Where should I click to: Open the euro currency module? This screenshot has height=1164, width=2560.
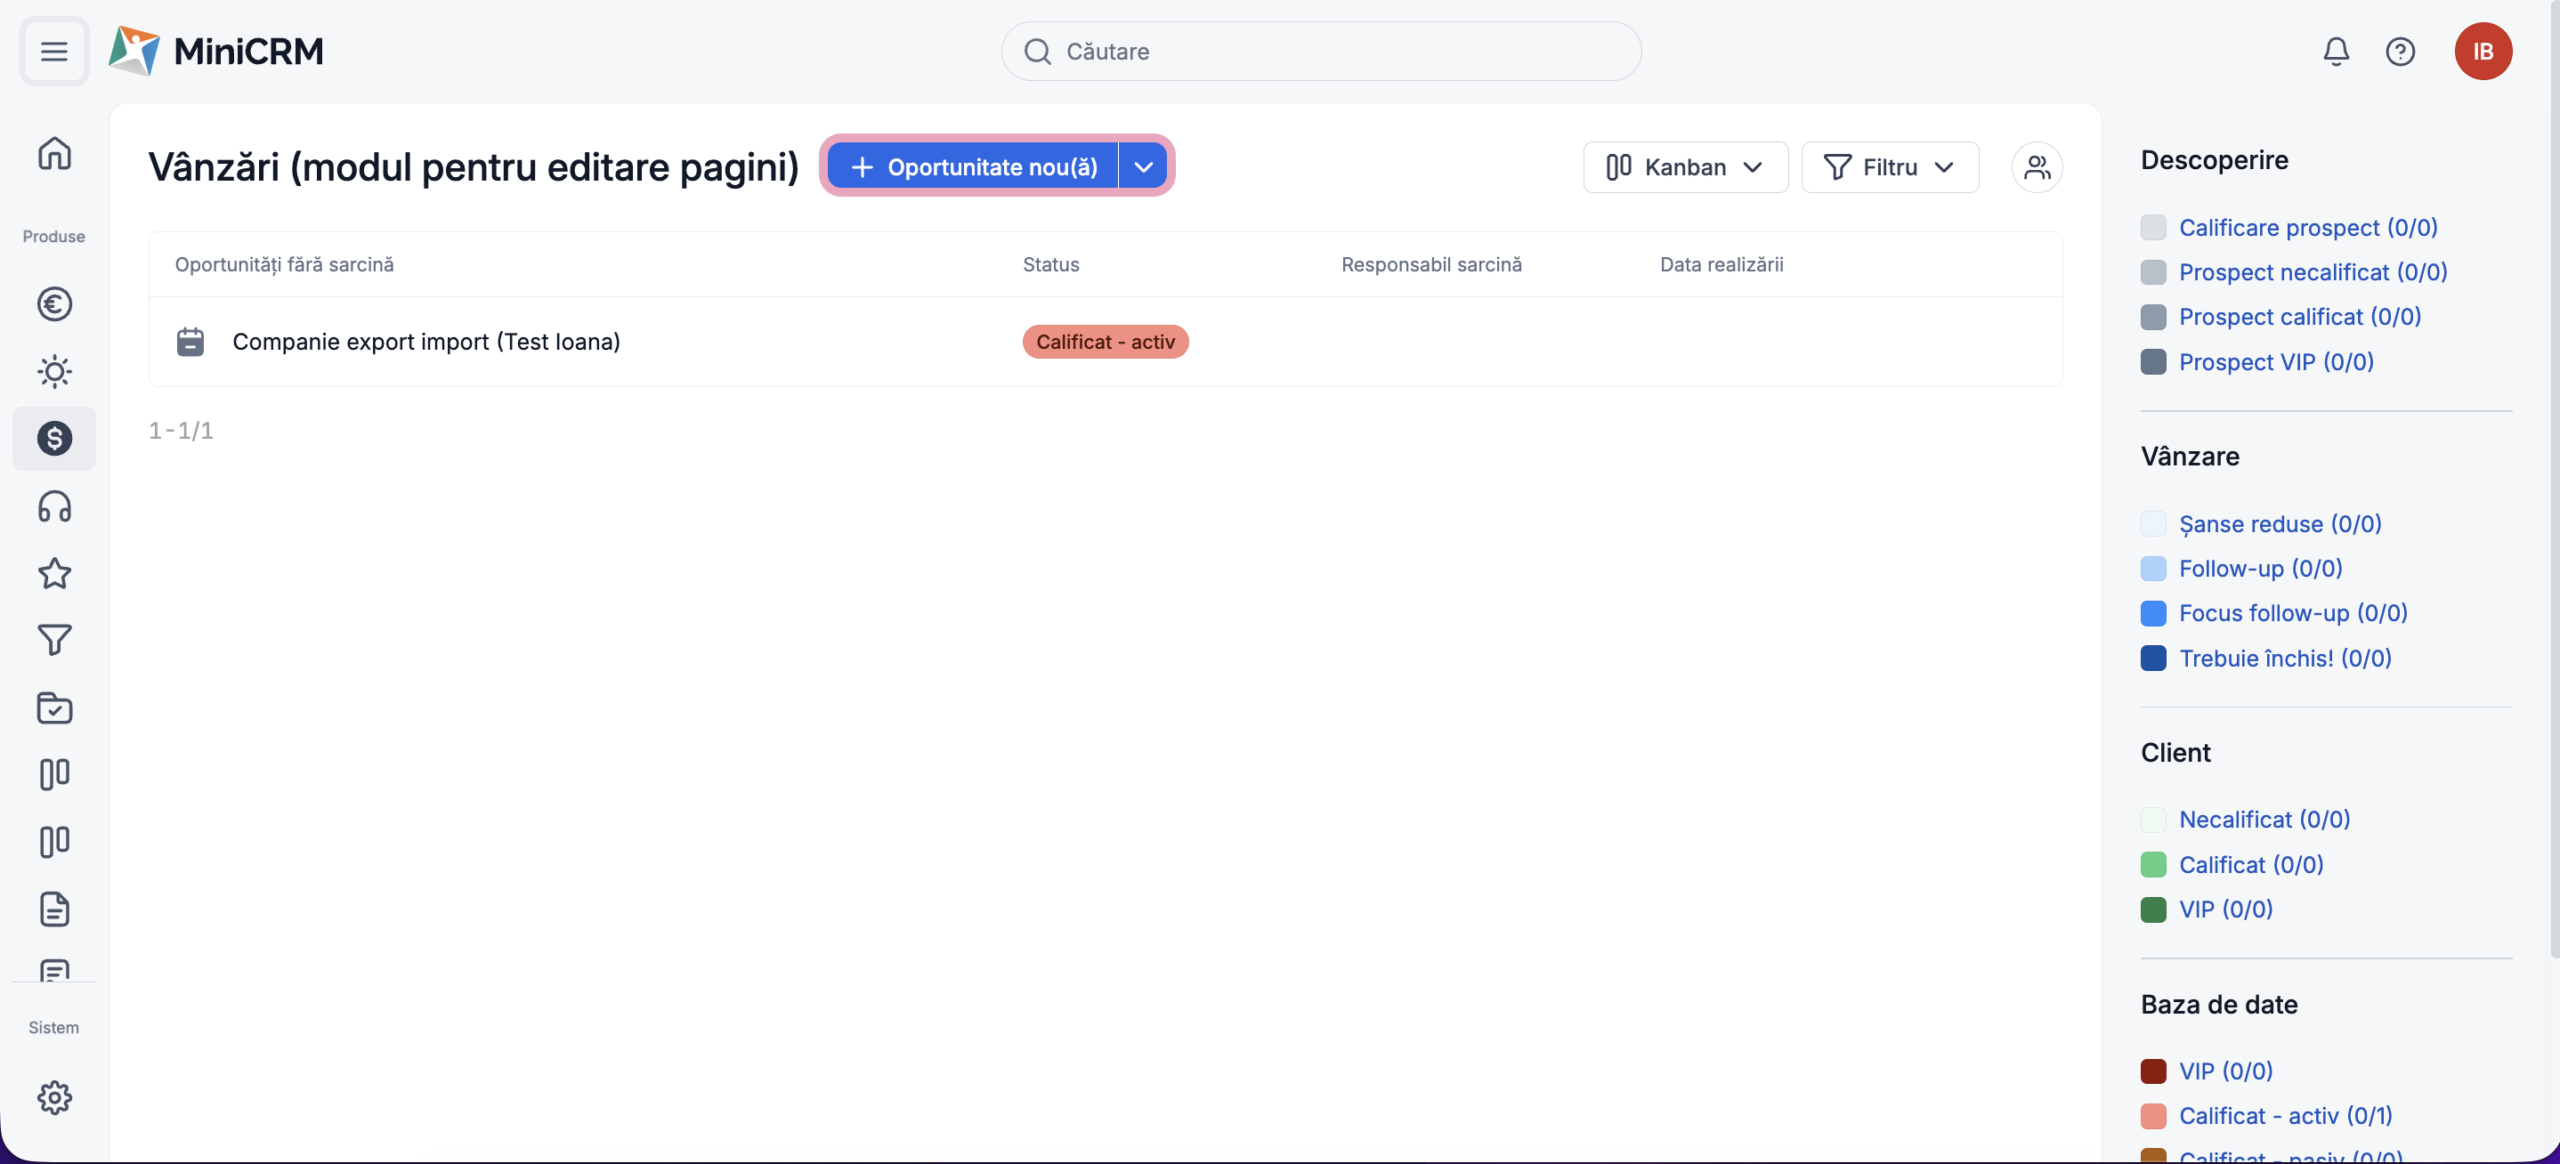pyautogui.click(x=54, y=304)
